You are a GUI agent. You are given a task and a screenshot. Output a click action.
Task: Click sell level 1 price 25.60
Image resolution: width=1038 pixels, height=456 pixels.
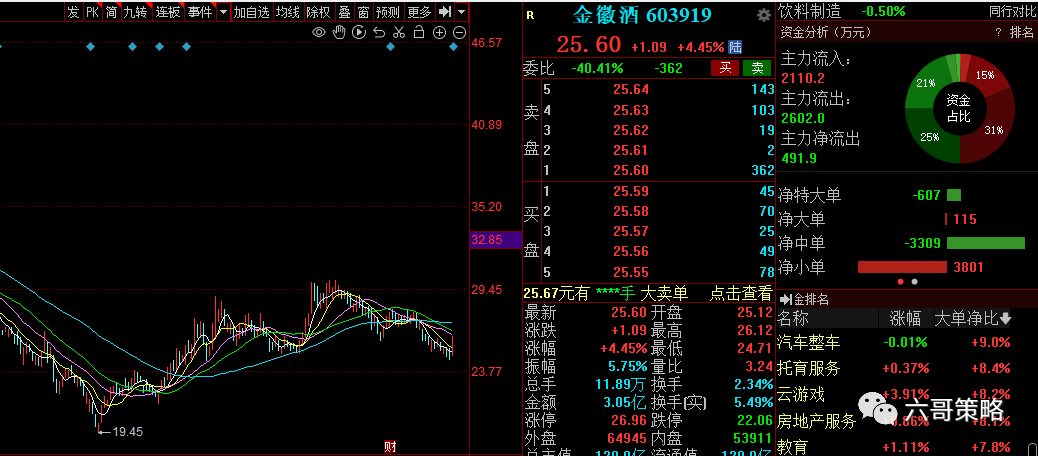coord(631,170)
